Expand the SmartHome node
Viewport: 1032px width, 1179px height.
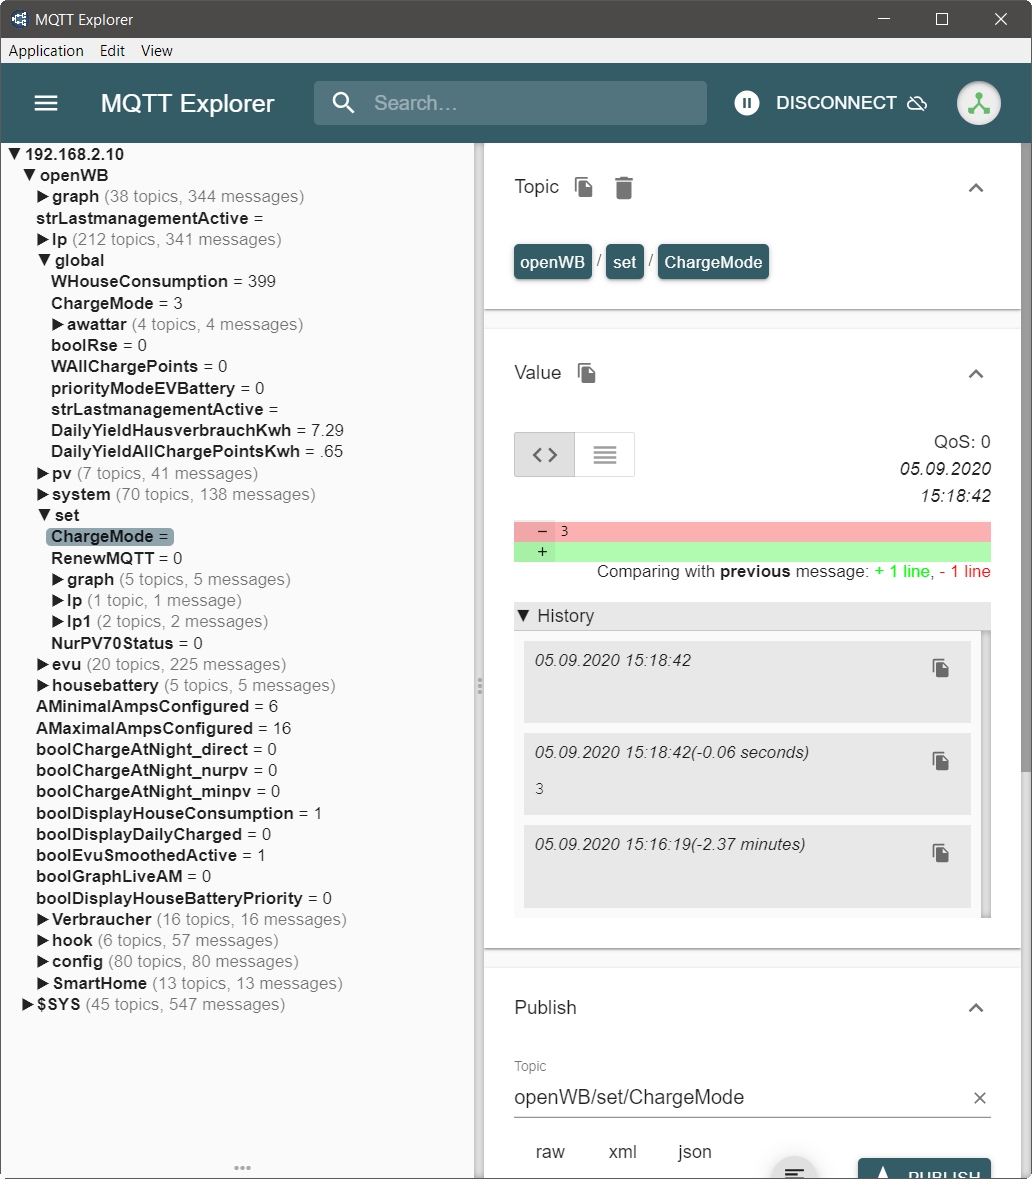(x=43, y=983)
